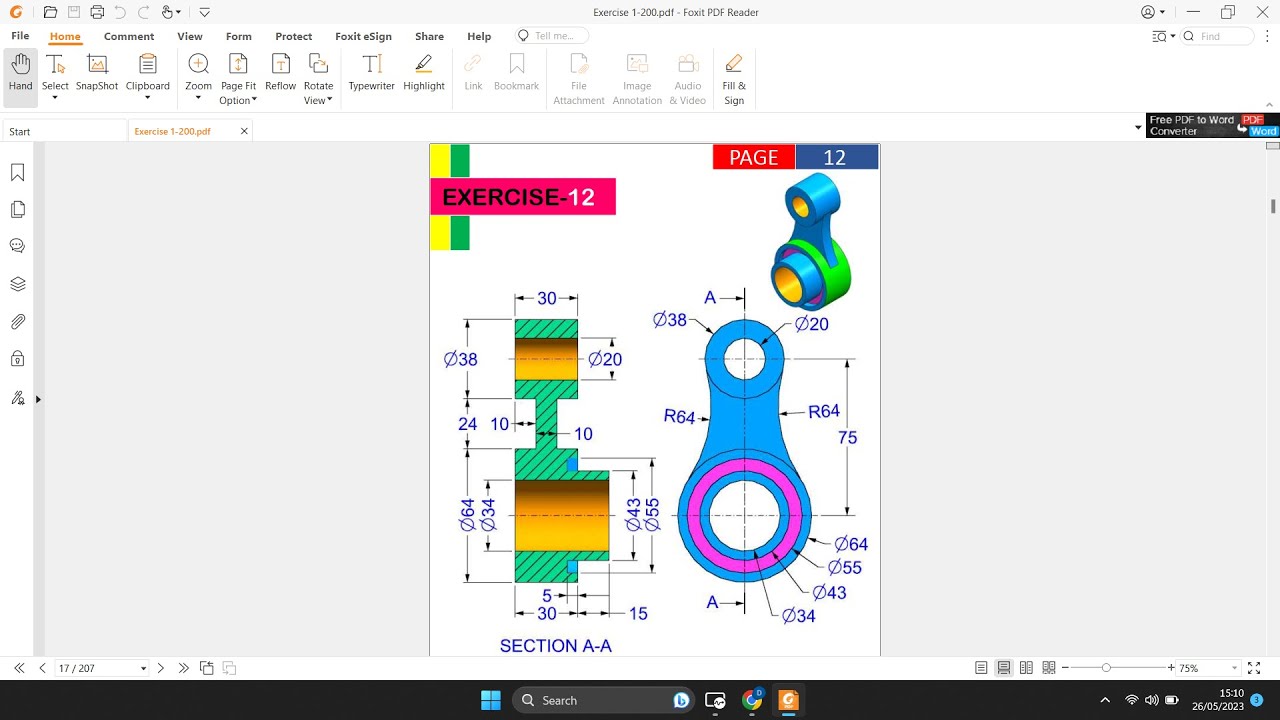Click the zoom out minus button
The width and height of the screenshot is (1280, 720).
point(1066,668)
